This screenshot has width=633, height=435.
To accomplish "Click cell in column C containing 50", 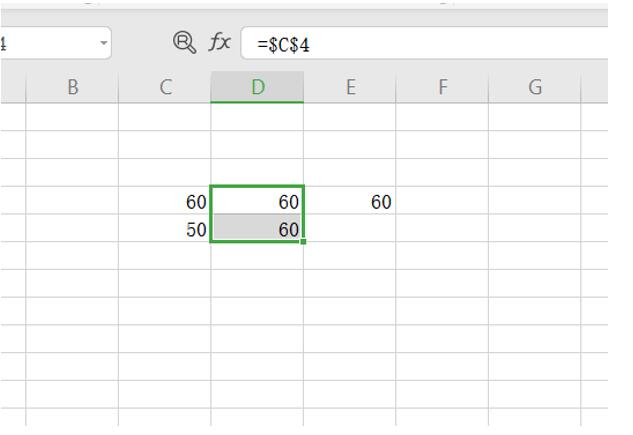I will pos(165,229).
